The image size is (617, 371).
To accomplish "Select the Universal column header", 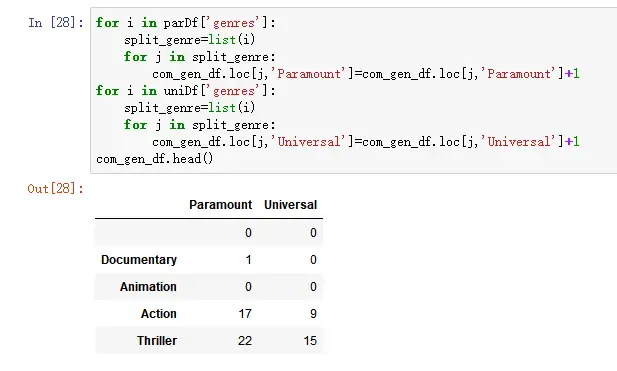I will point(290,205).
